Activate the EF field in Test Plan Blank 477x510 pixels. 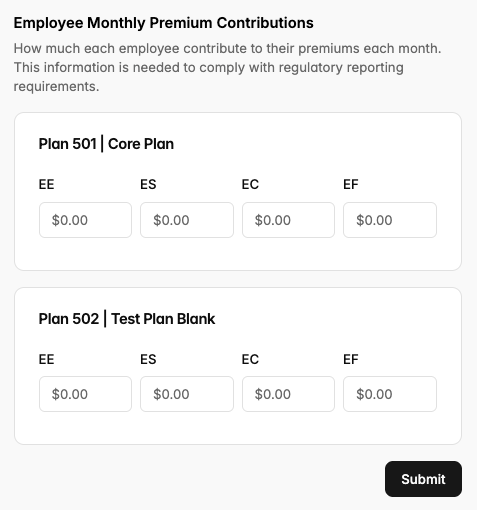pyautogui.click(x=390, y=394)
